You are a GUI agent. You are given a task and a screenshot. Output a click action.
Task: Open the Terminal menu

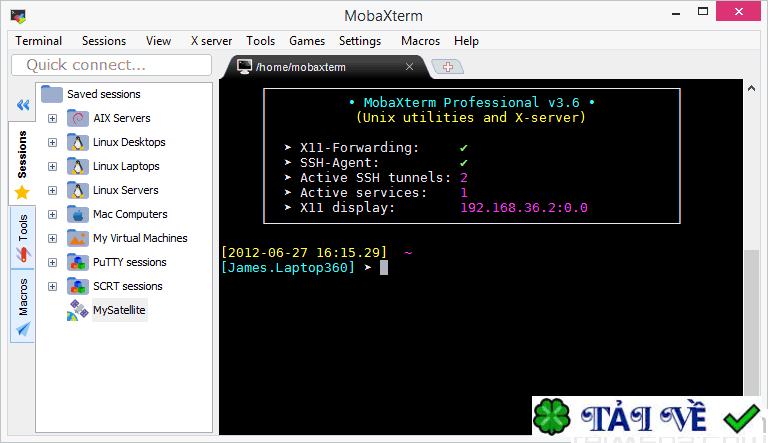point(39,41)
